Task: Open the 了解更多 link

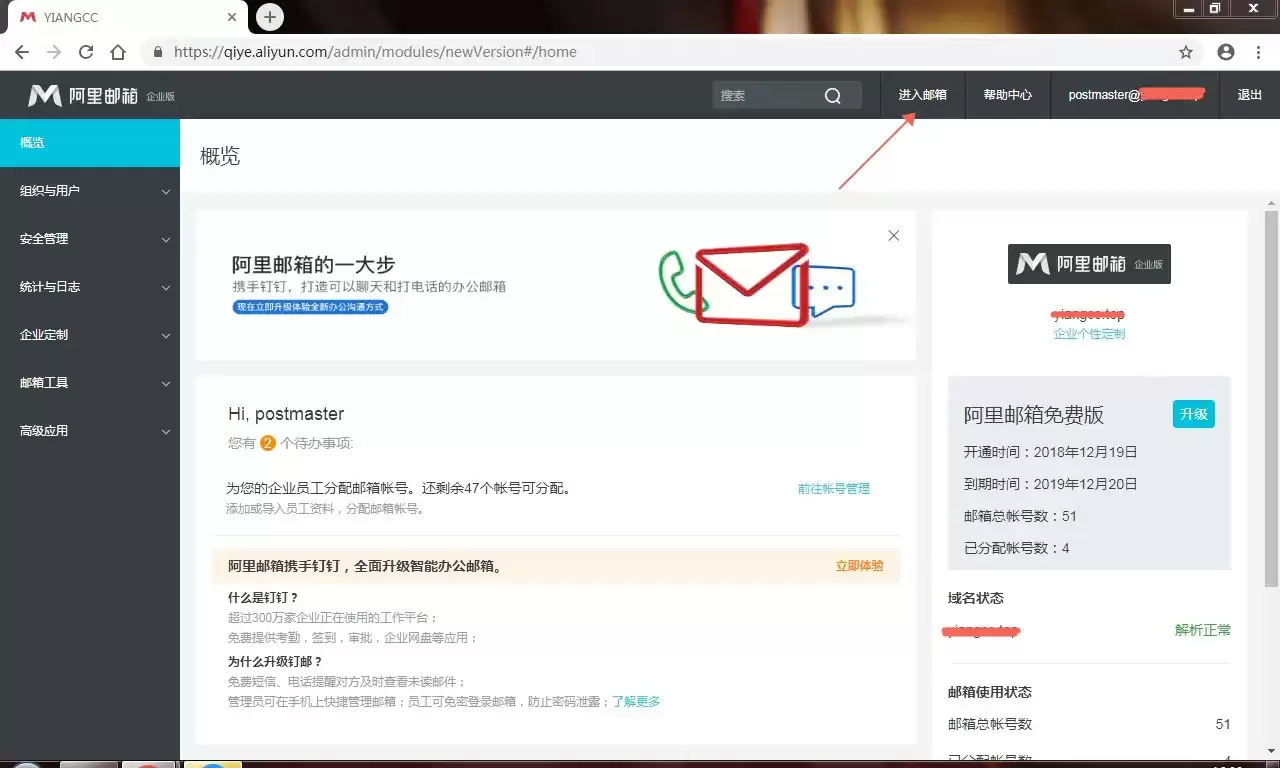Action: (636, 702)
